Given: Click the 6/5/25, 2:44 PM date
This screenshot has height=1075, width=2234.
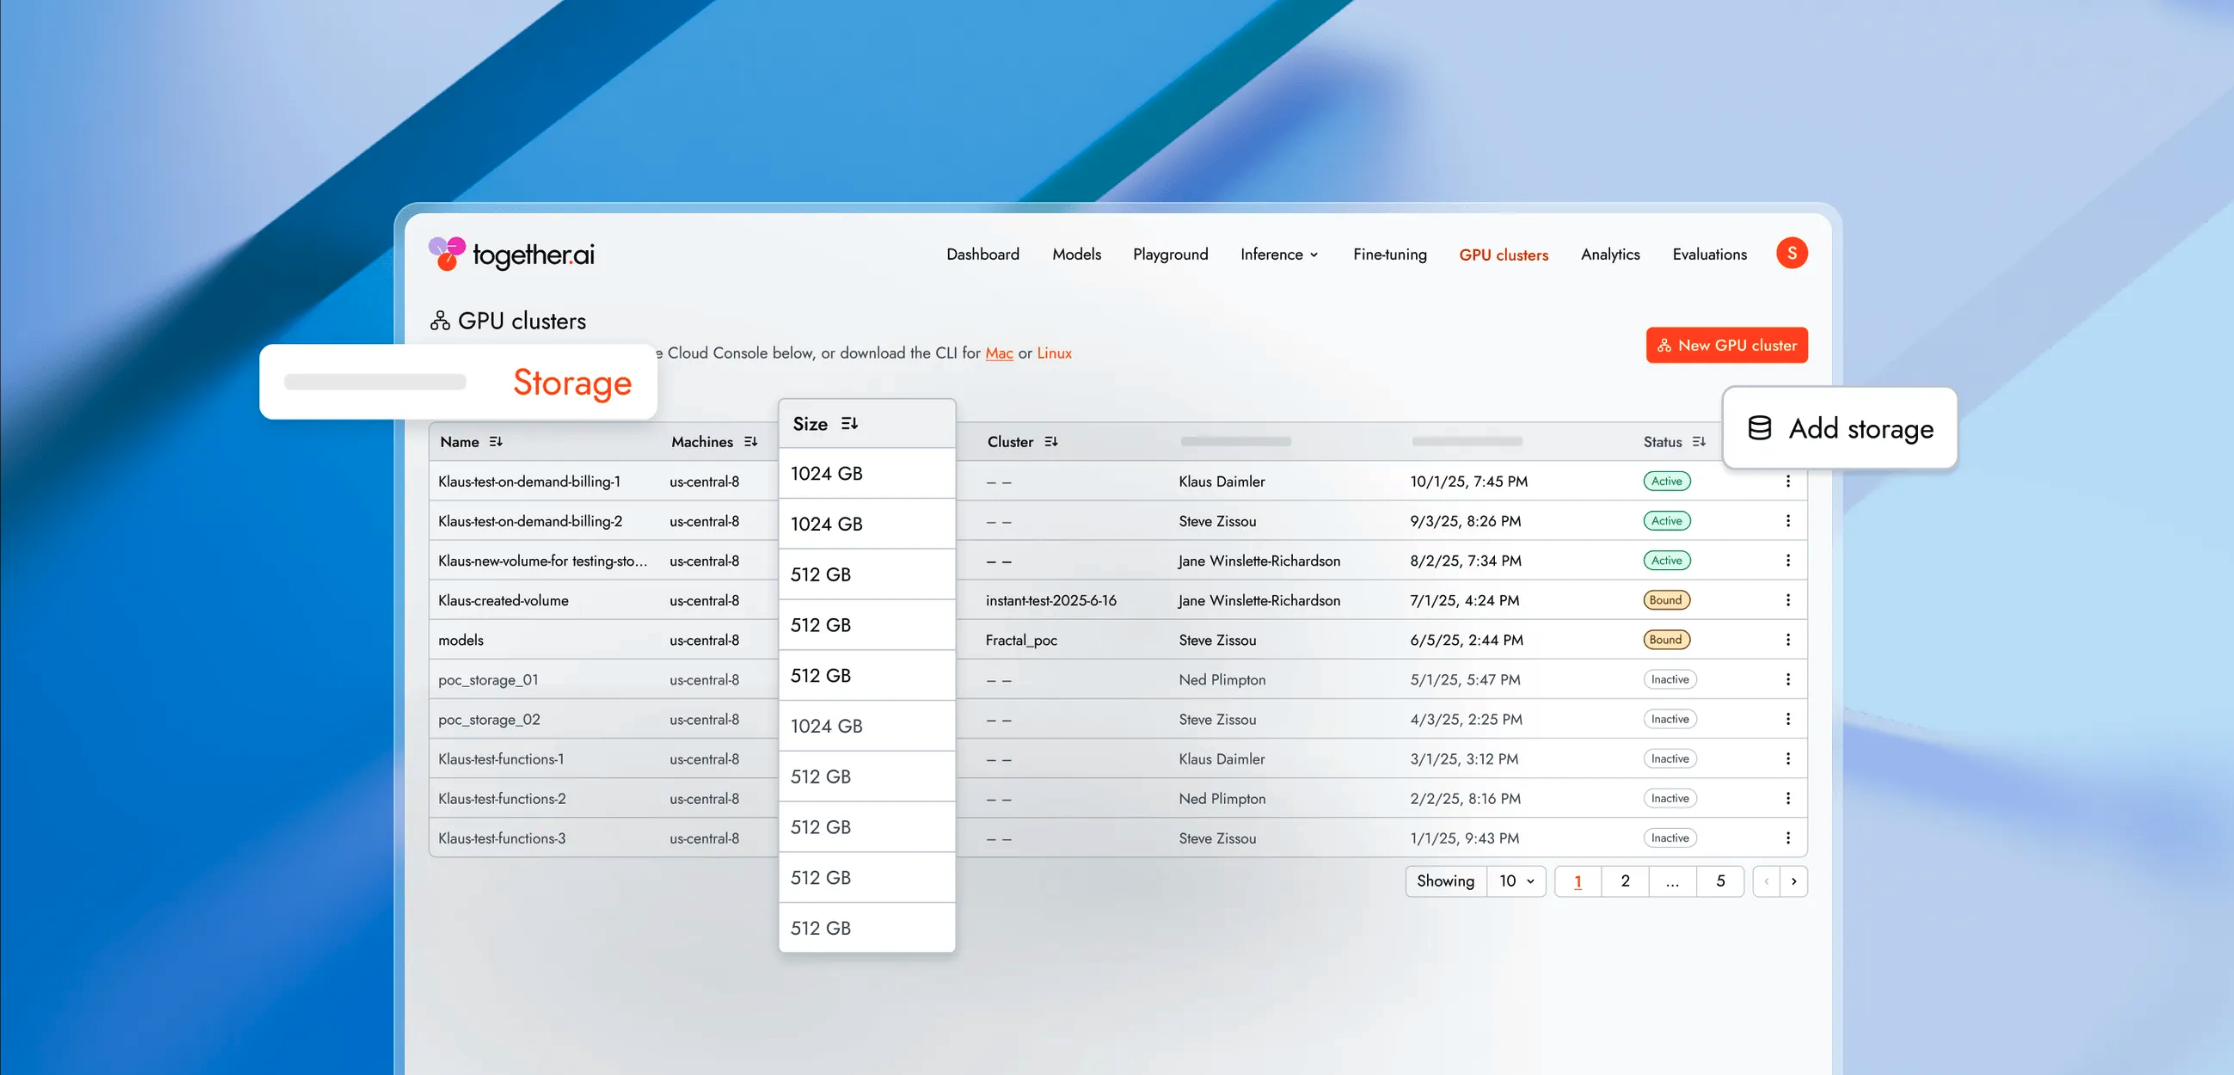Looking at the screenshot, I should 1466,640.
